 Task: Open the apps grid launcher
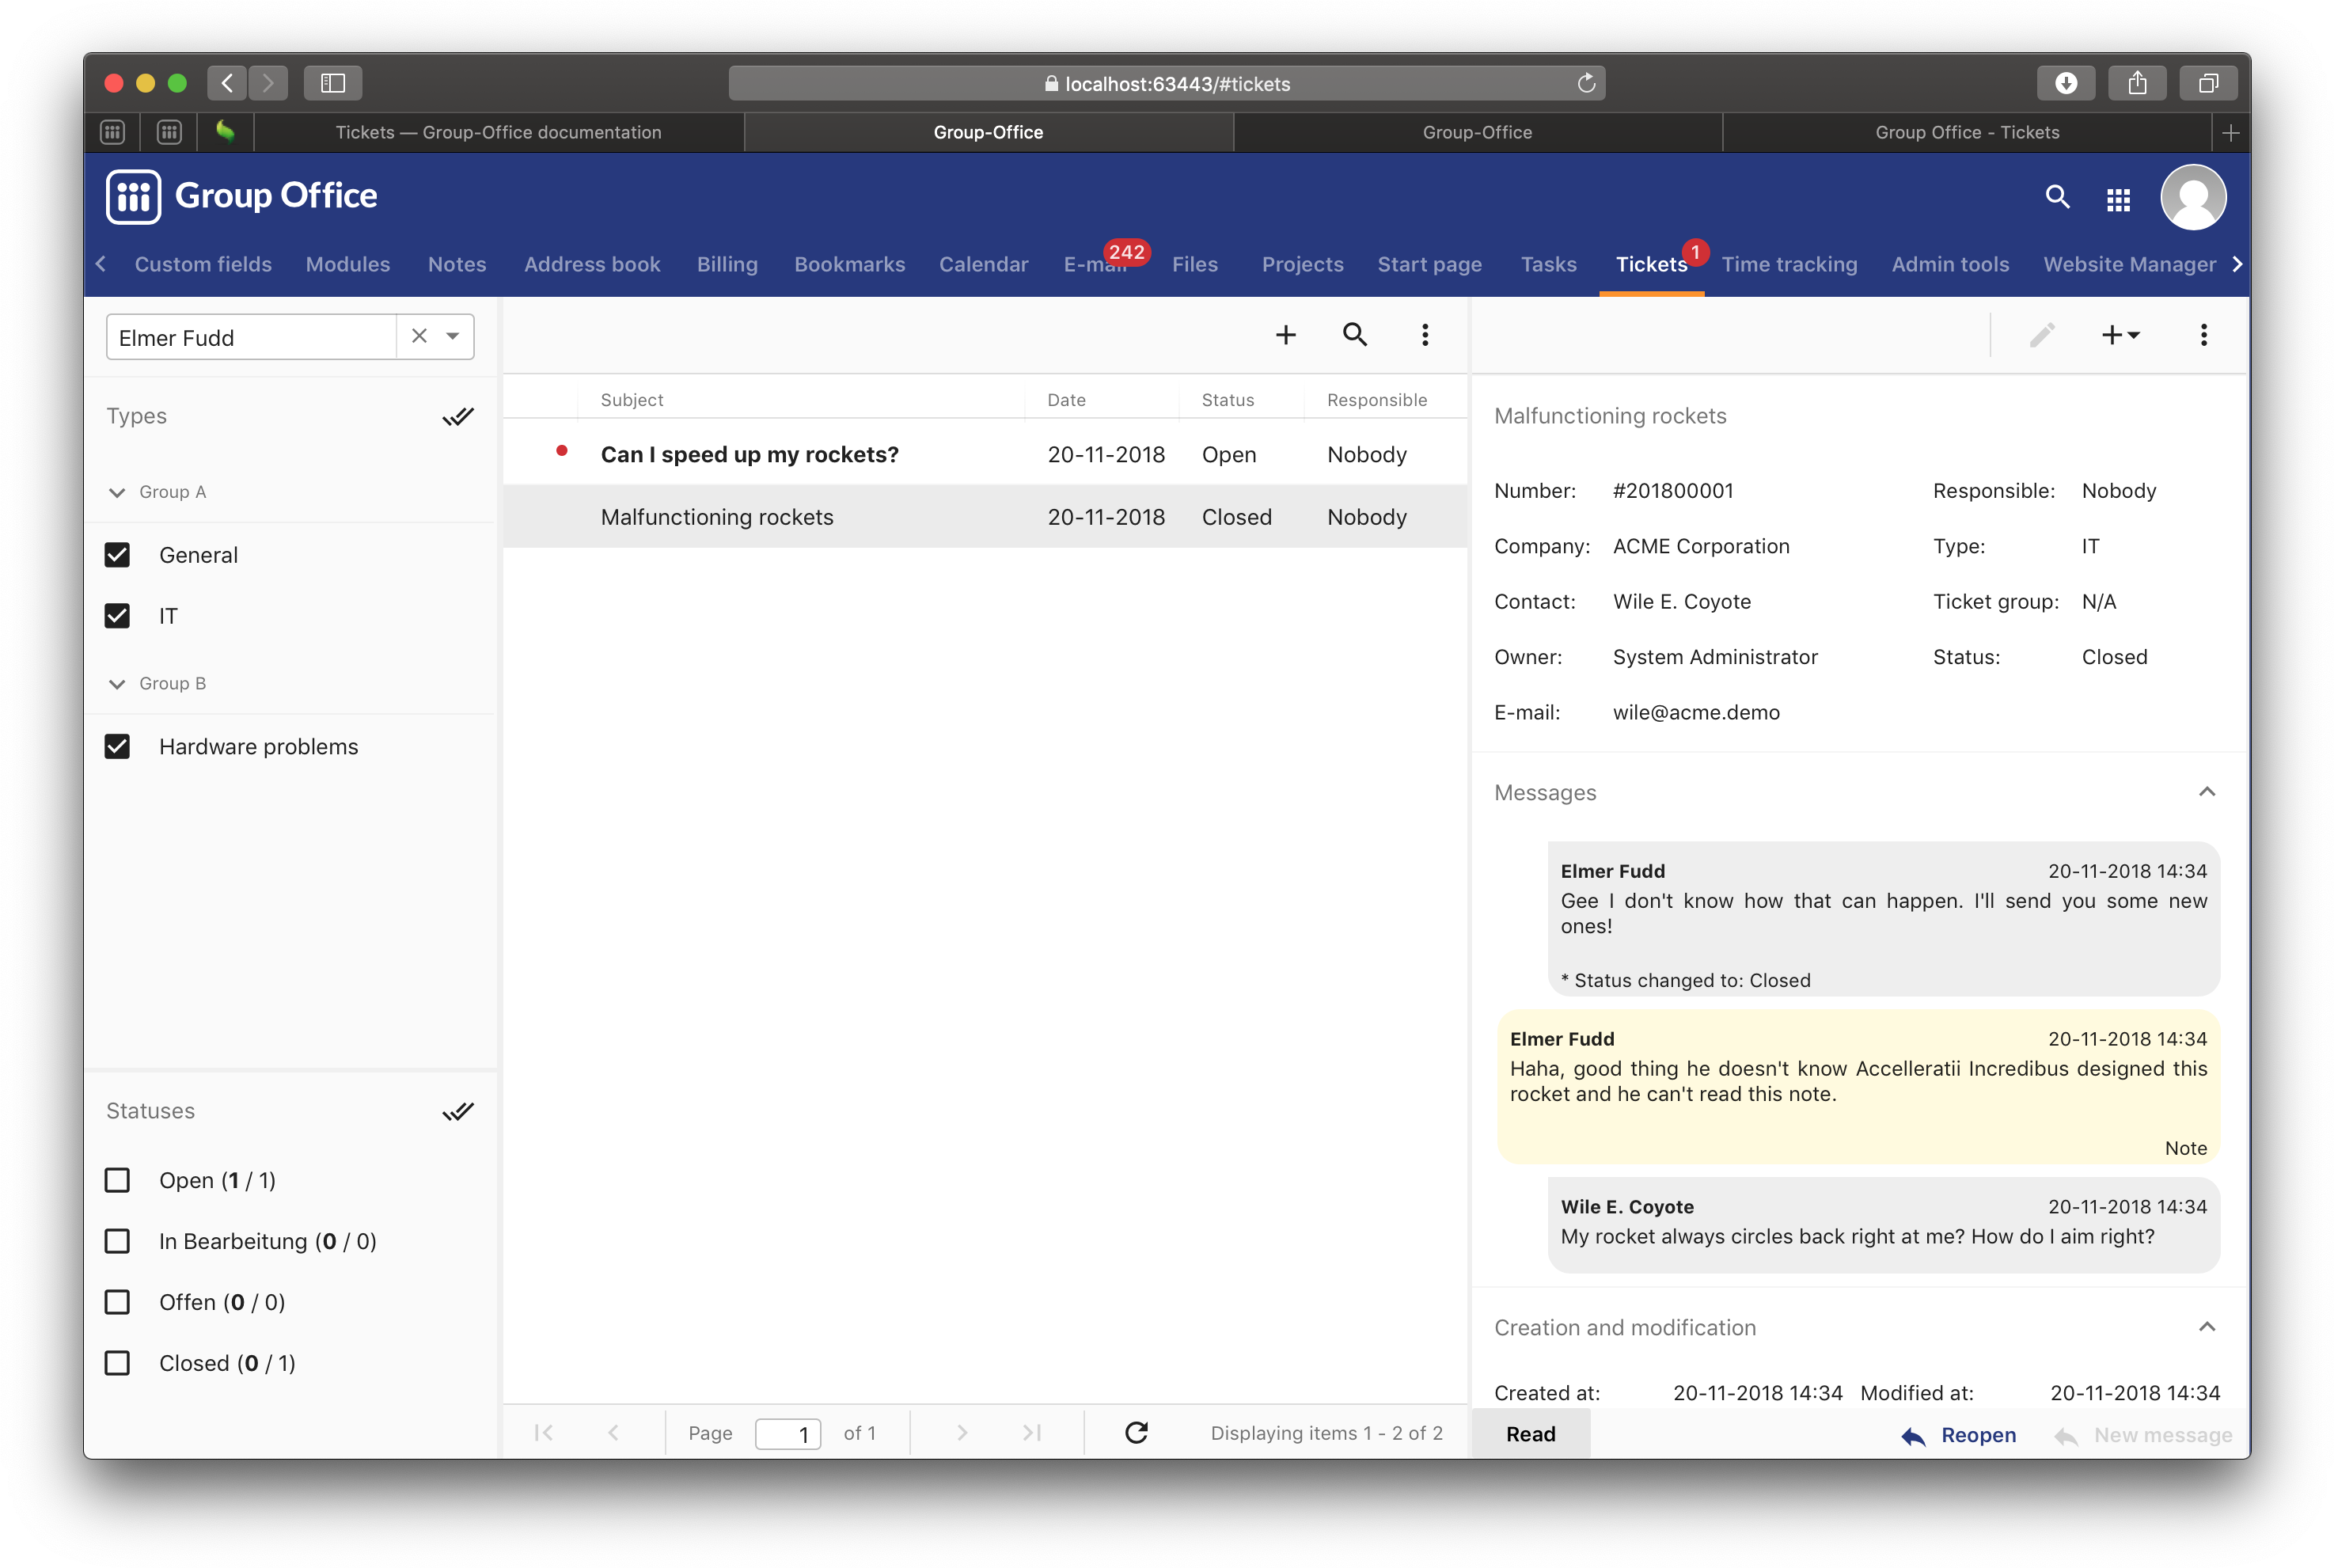[x=2118, y=199]
